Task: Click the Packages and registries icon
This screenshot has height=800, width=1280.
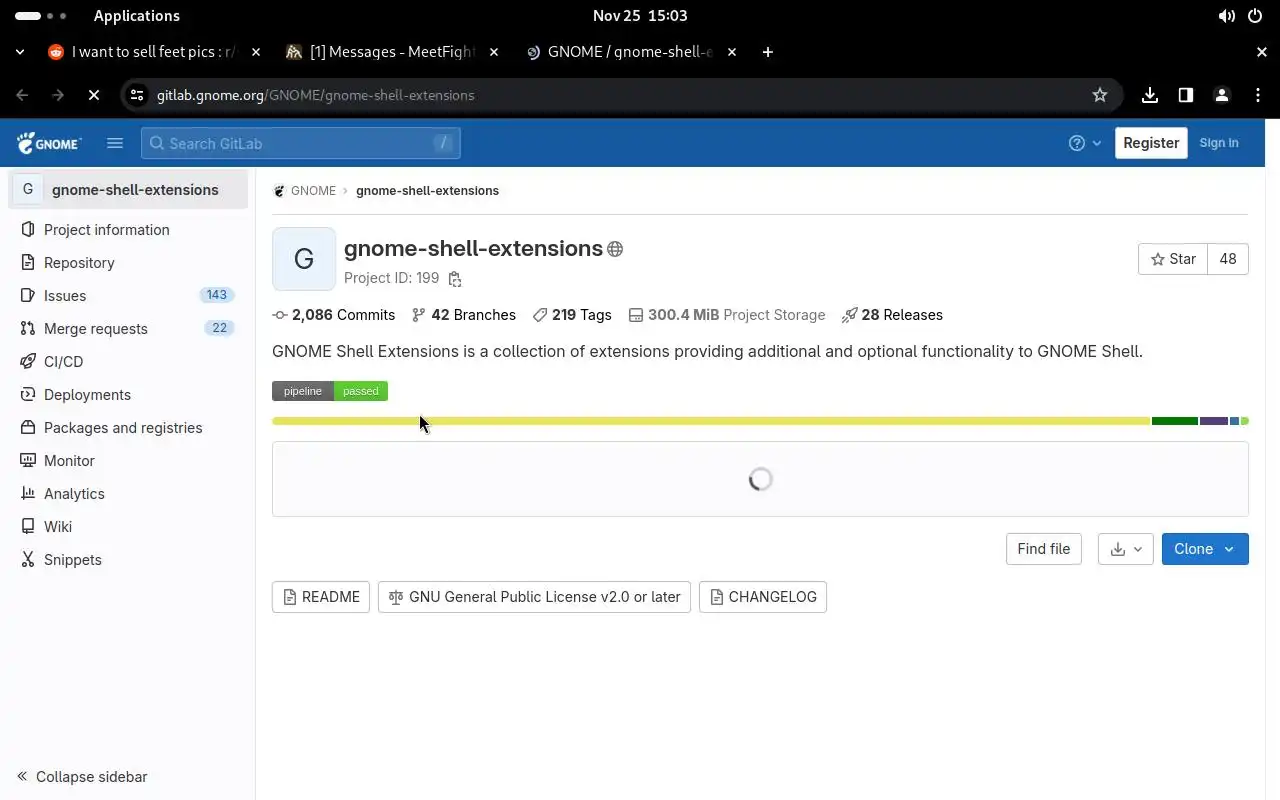Action: point(28,428)
